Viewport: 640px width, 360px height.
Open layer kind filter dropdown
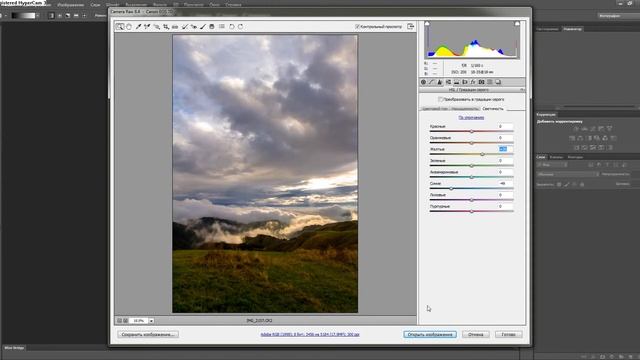552,165
